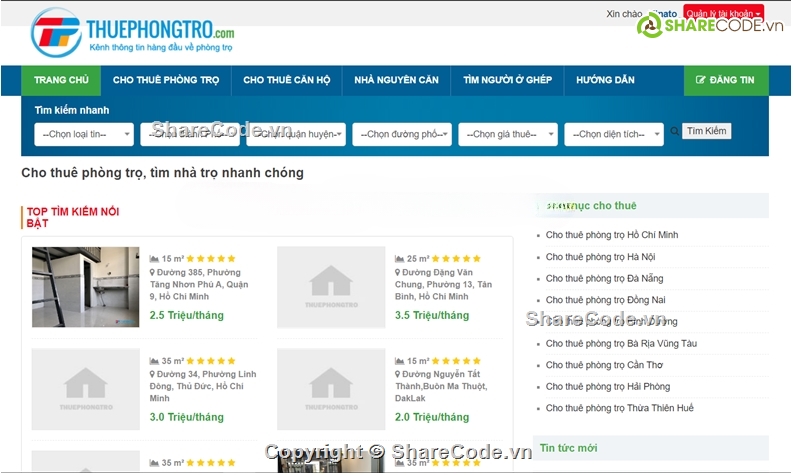Open the Nhà nguyên căn menu
Screen dimensions: 795x475
click(x=396, y=80)
